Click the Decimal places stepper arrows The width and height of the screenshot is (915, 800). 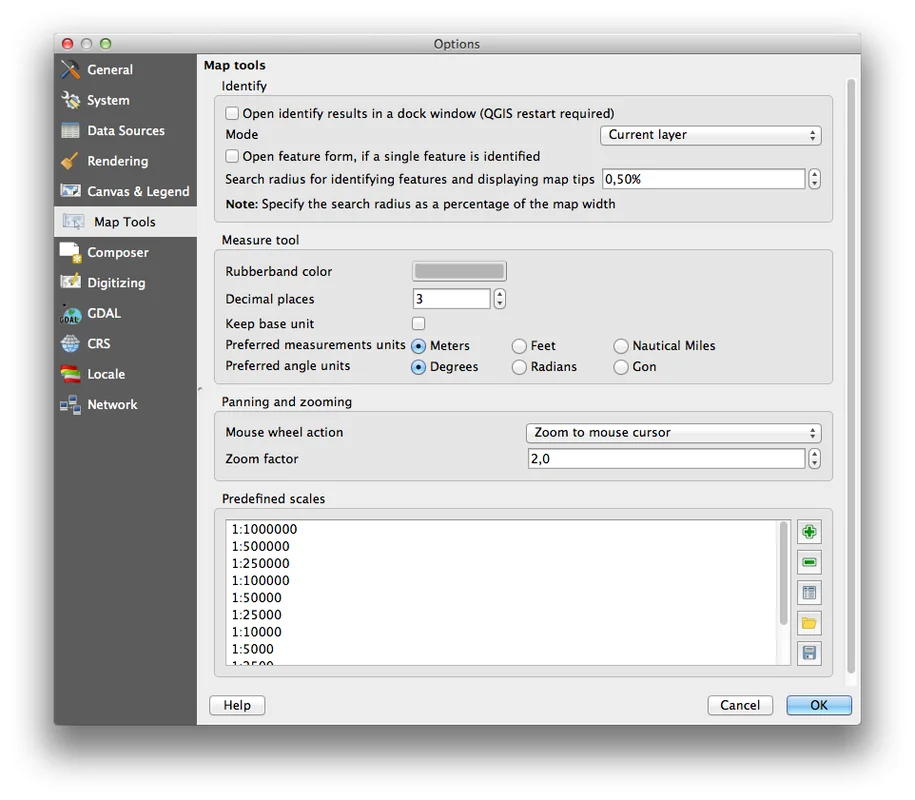coord(500,299)
